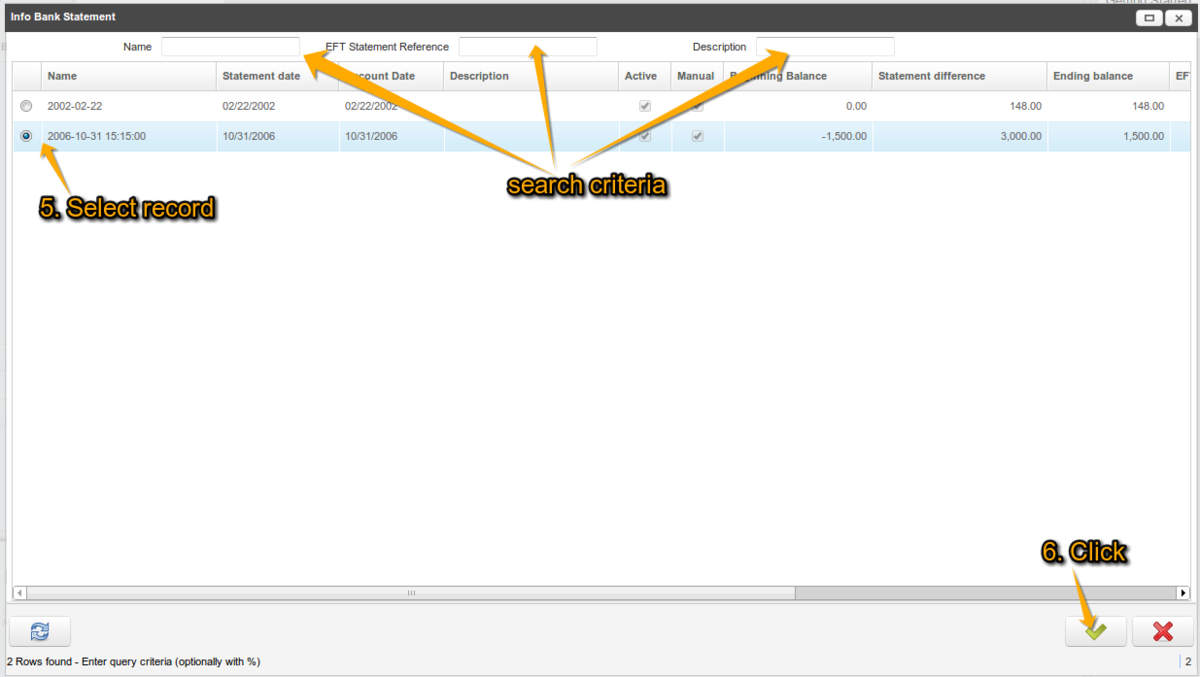This screenshot has width=1200, height=677.
Task: Toggle Active checkbox in 2006-10-31 row
Action: [645, 136]
